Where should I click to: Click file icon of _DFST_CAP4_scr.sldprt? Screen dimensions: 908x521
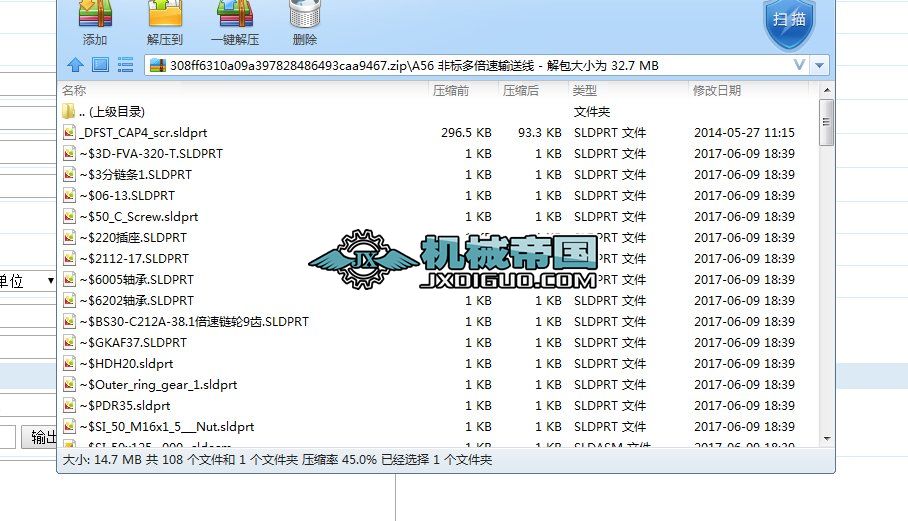69,133
